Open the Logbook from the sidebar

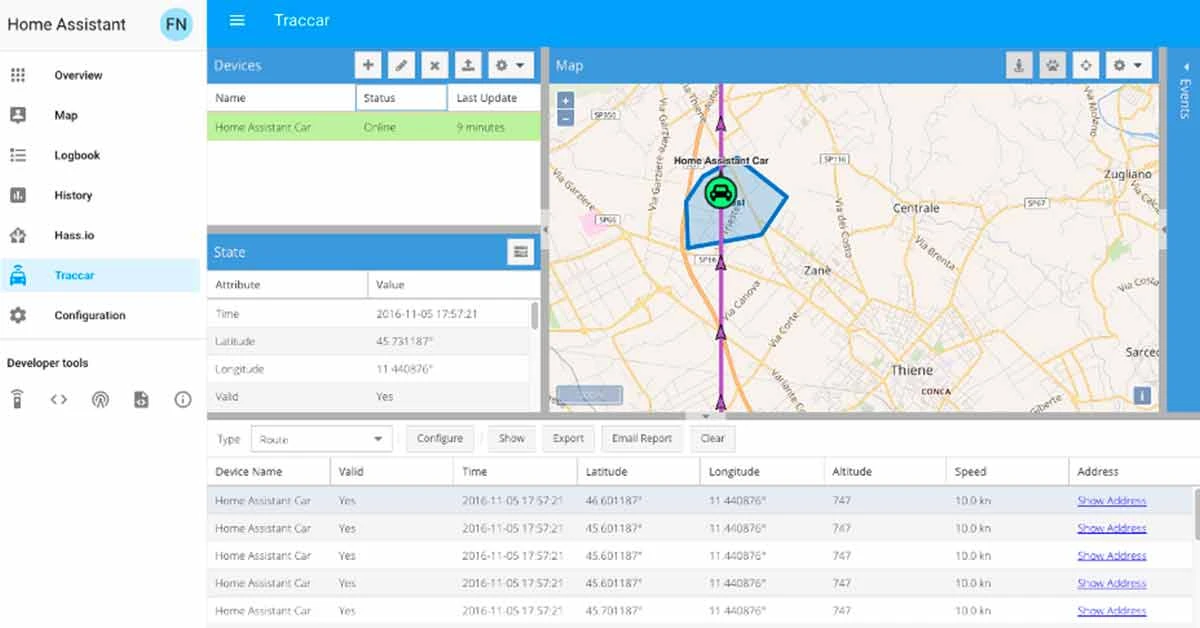pyautogui.click(x=78, y=155)
